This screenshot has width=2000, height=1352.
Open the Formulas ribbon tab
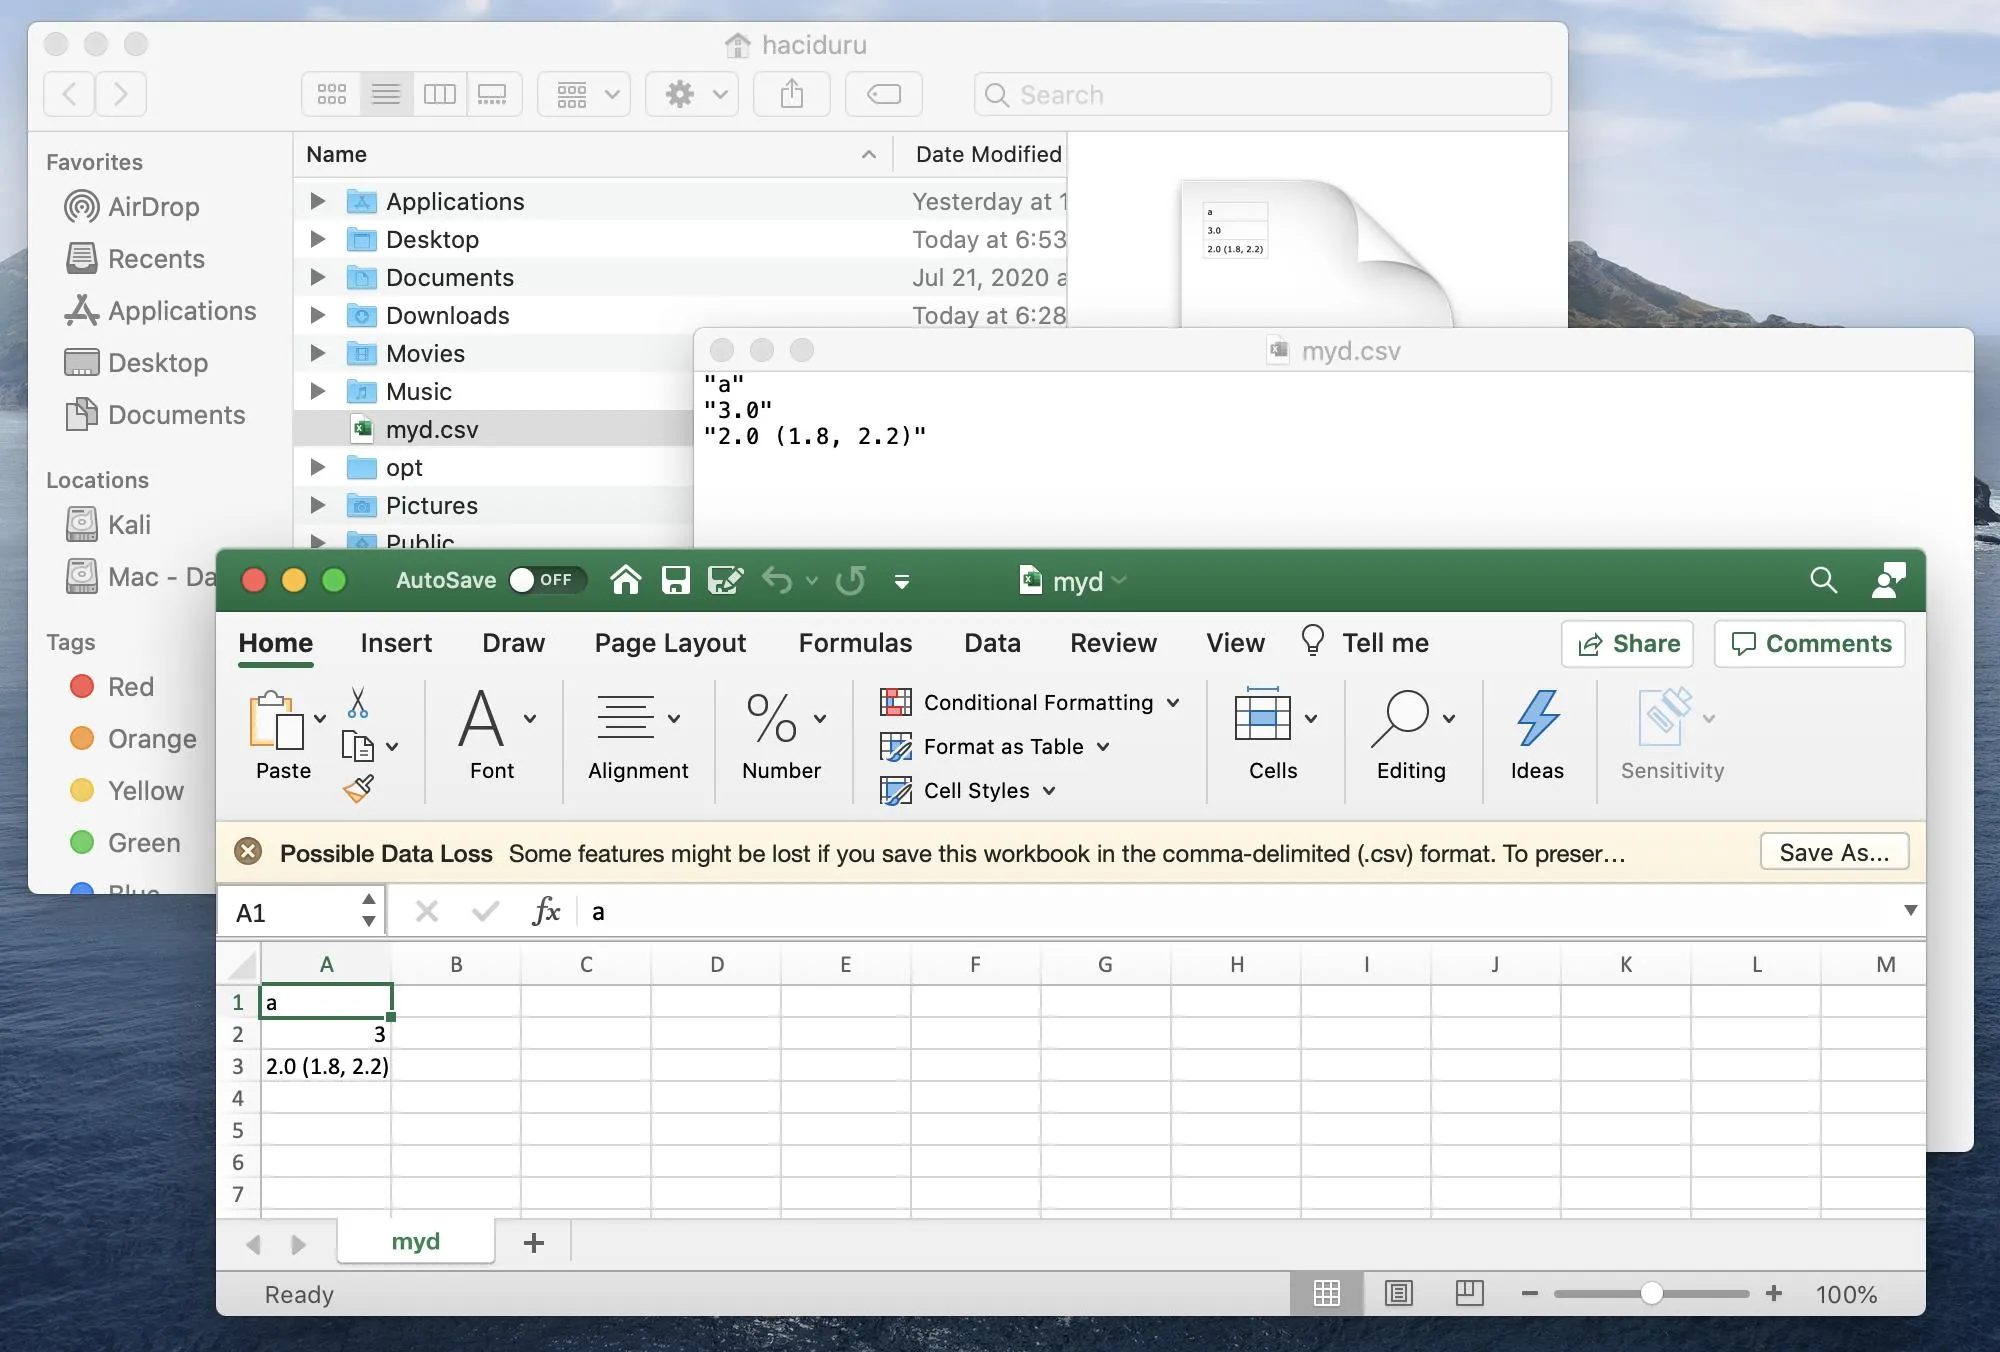[855, 643]
